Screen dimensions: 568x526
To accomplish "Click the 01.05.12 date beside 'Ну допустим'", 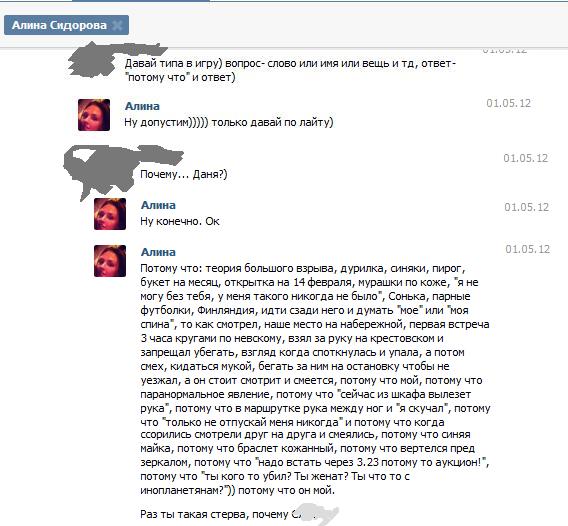I will tap(508, 103).
